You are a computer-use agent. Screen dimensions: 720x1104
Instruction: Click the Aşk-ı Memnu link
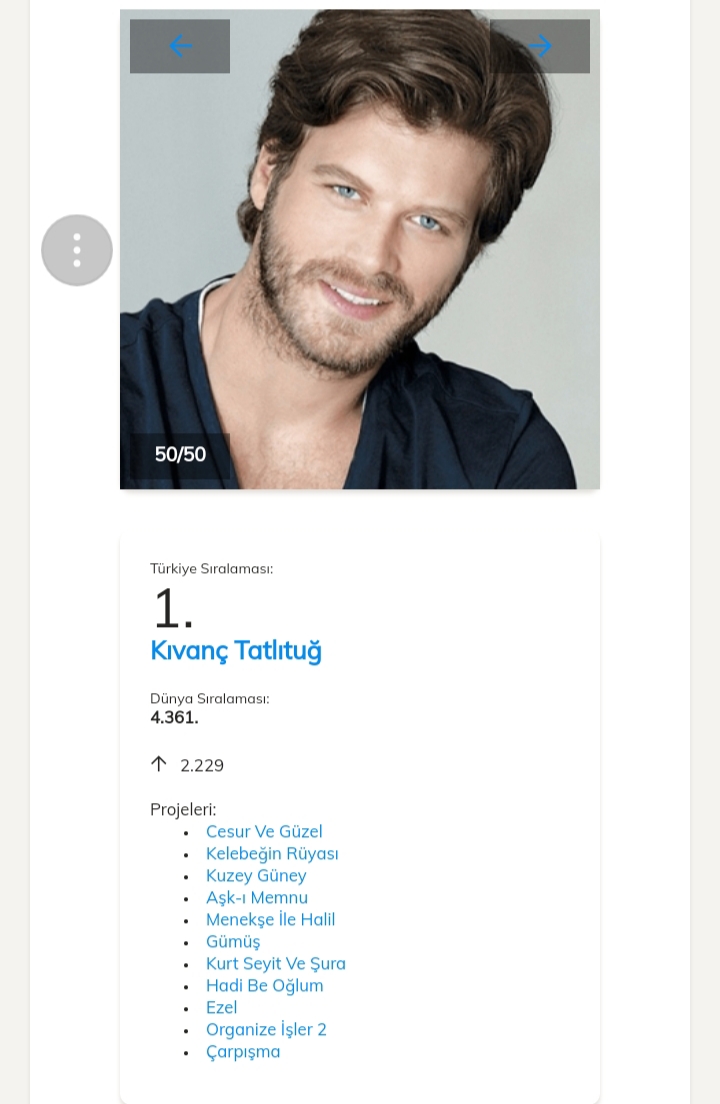coord(257,898)
